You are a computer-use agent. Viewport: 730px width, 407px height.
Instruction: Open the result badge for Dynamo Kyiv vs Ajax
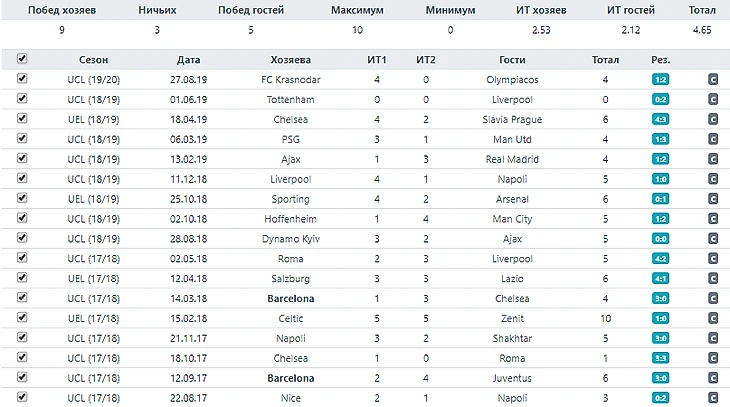(x=660, y=239)
